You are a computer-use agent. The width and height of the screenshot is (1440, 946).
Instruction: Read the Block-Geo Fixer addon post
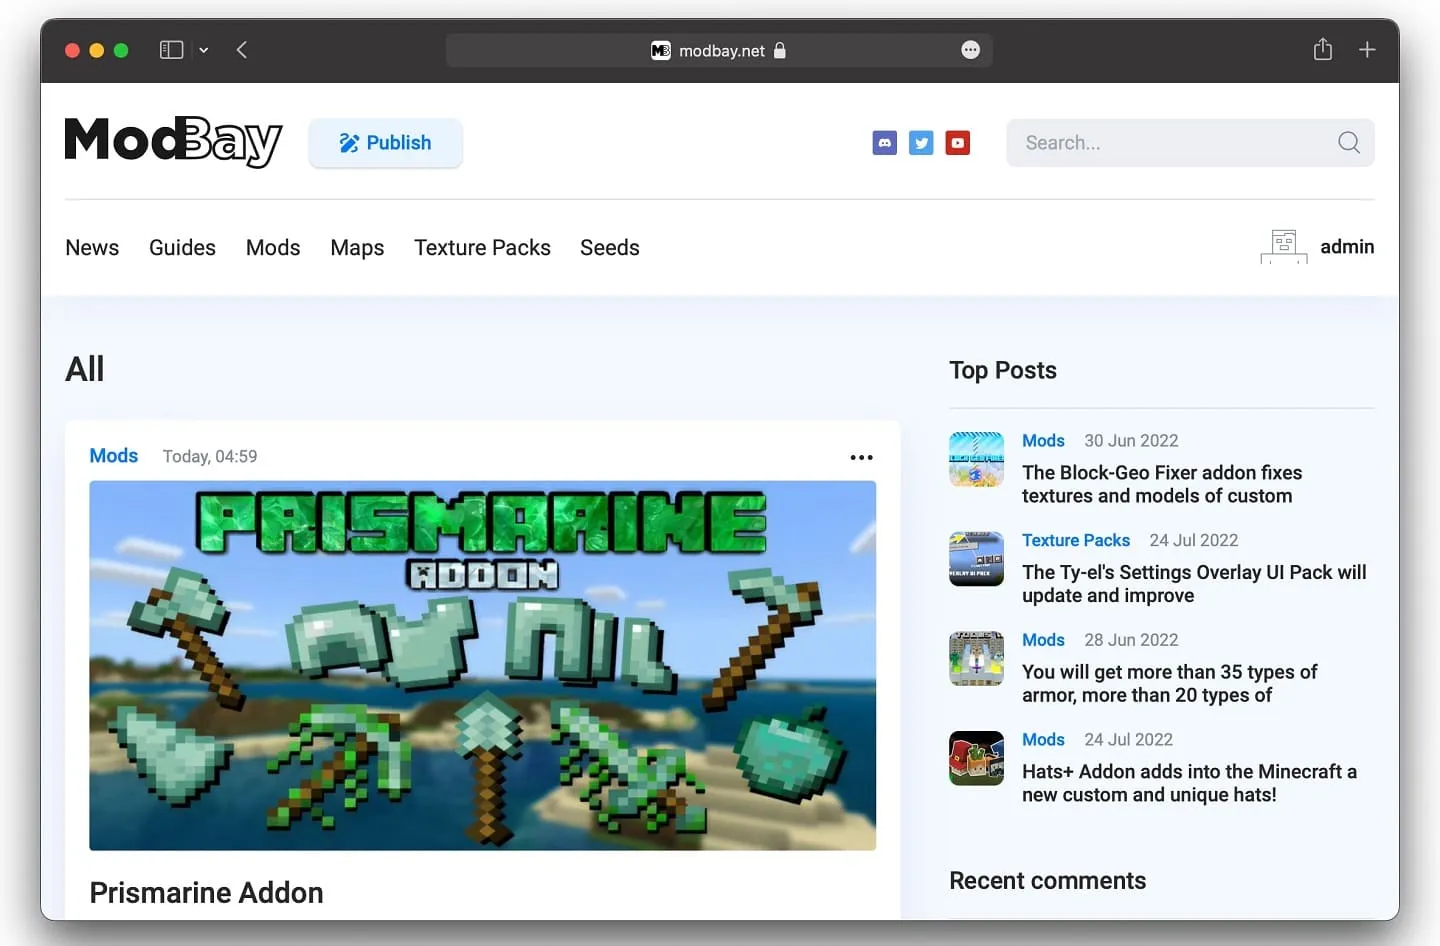1162,484
